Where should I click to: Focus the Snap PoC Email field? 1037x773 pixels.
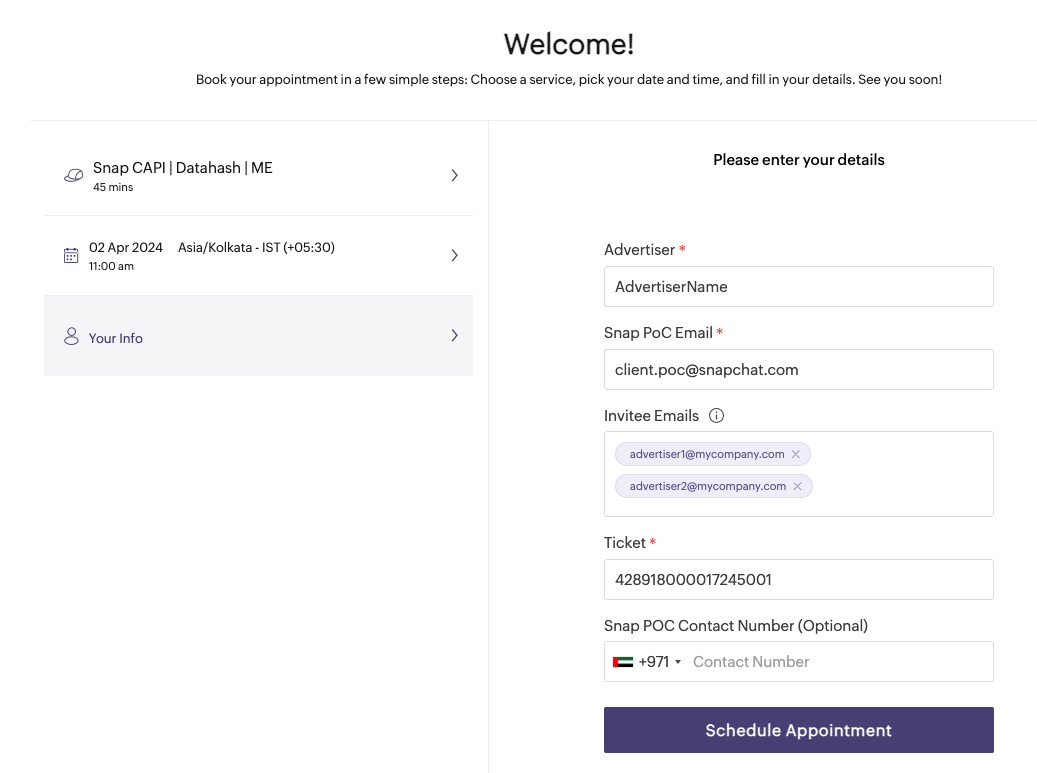(798, 370)
